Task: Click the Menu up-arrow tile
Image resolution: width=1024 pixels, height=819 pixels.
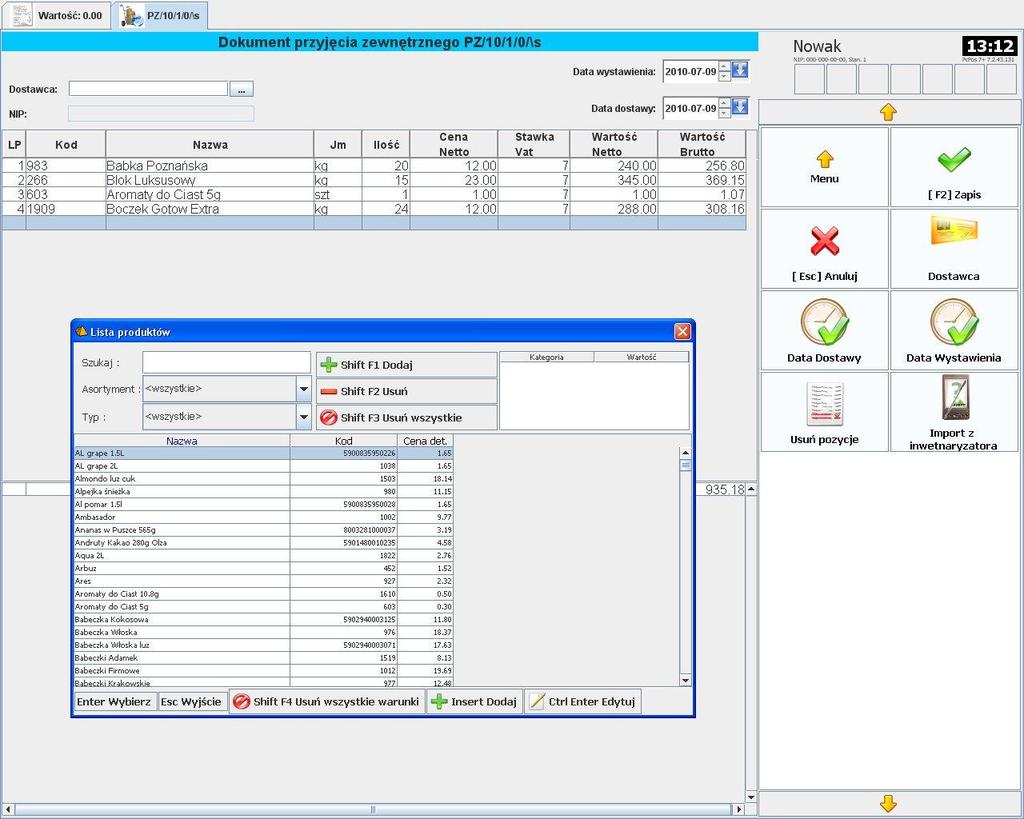Action: 824,167
